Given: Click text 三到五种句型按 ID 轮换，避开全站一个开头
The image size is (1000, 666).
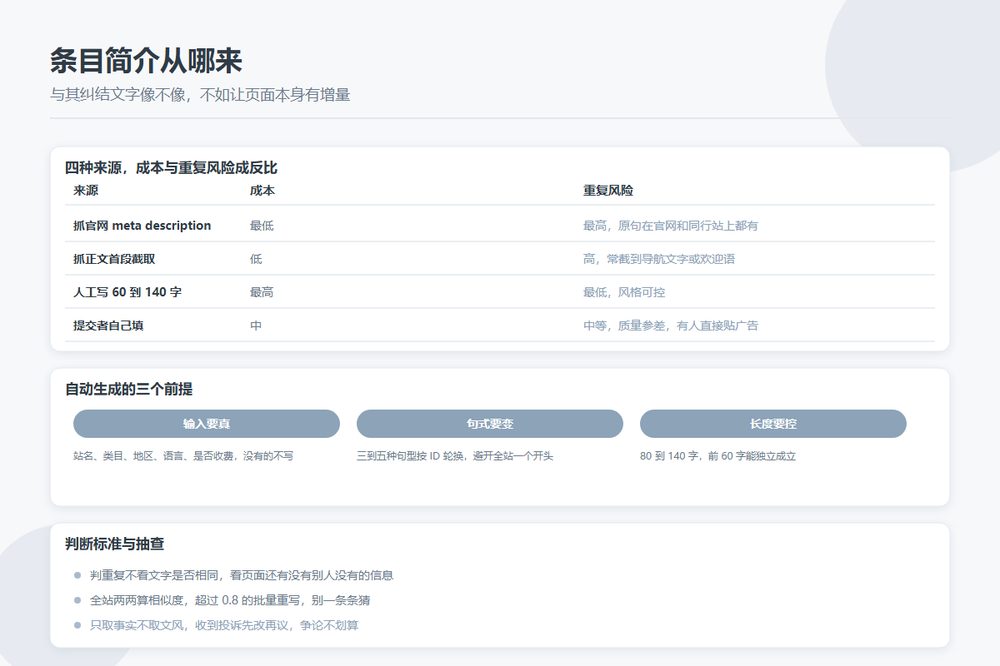Looking at the screenshot, I should (455, 456).
